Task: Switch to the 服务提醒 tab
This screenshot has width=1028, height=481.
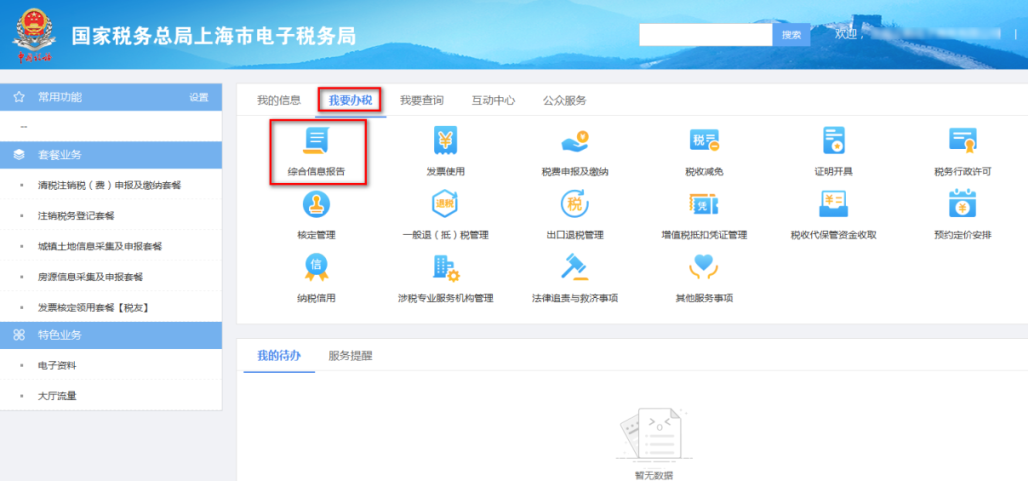Action: [x=350, y=356]
